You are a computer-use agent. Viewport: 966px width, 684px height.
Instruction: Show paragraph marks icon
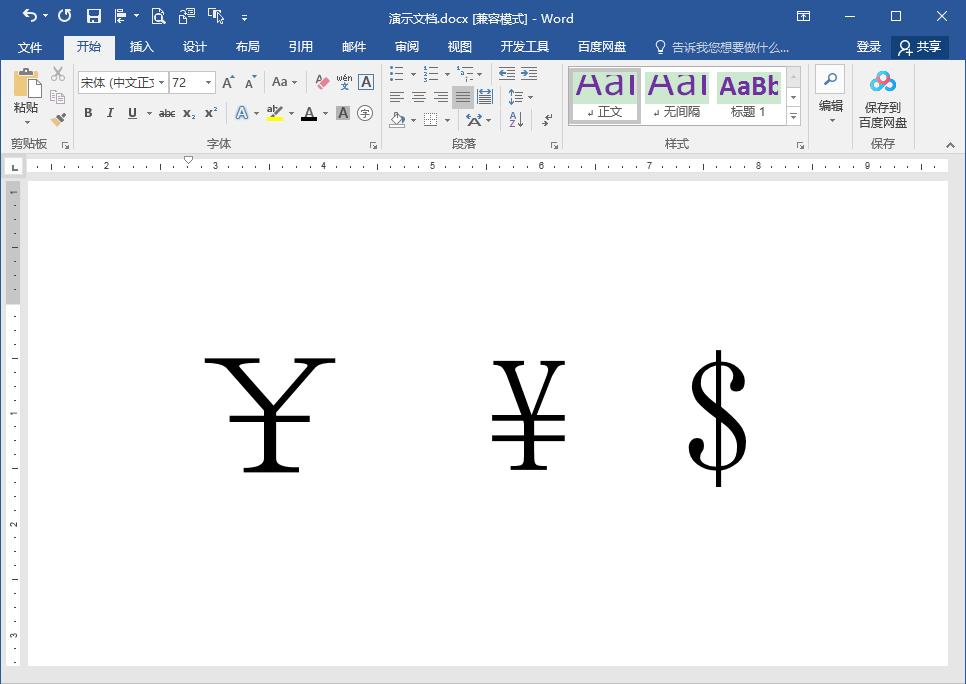pyautogui.click(x=547, y=120)
